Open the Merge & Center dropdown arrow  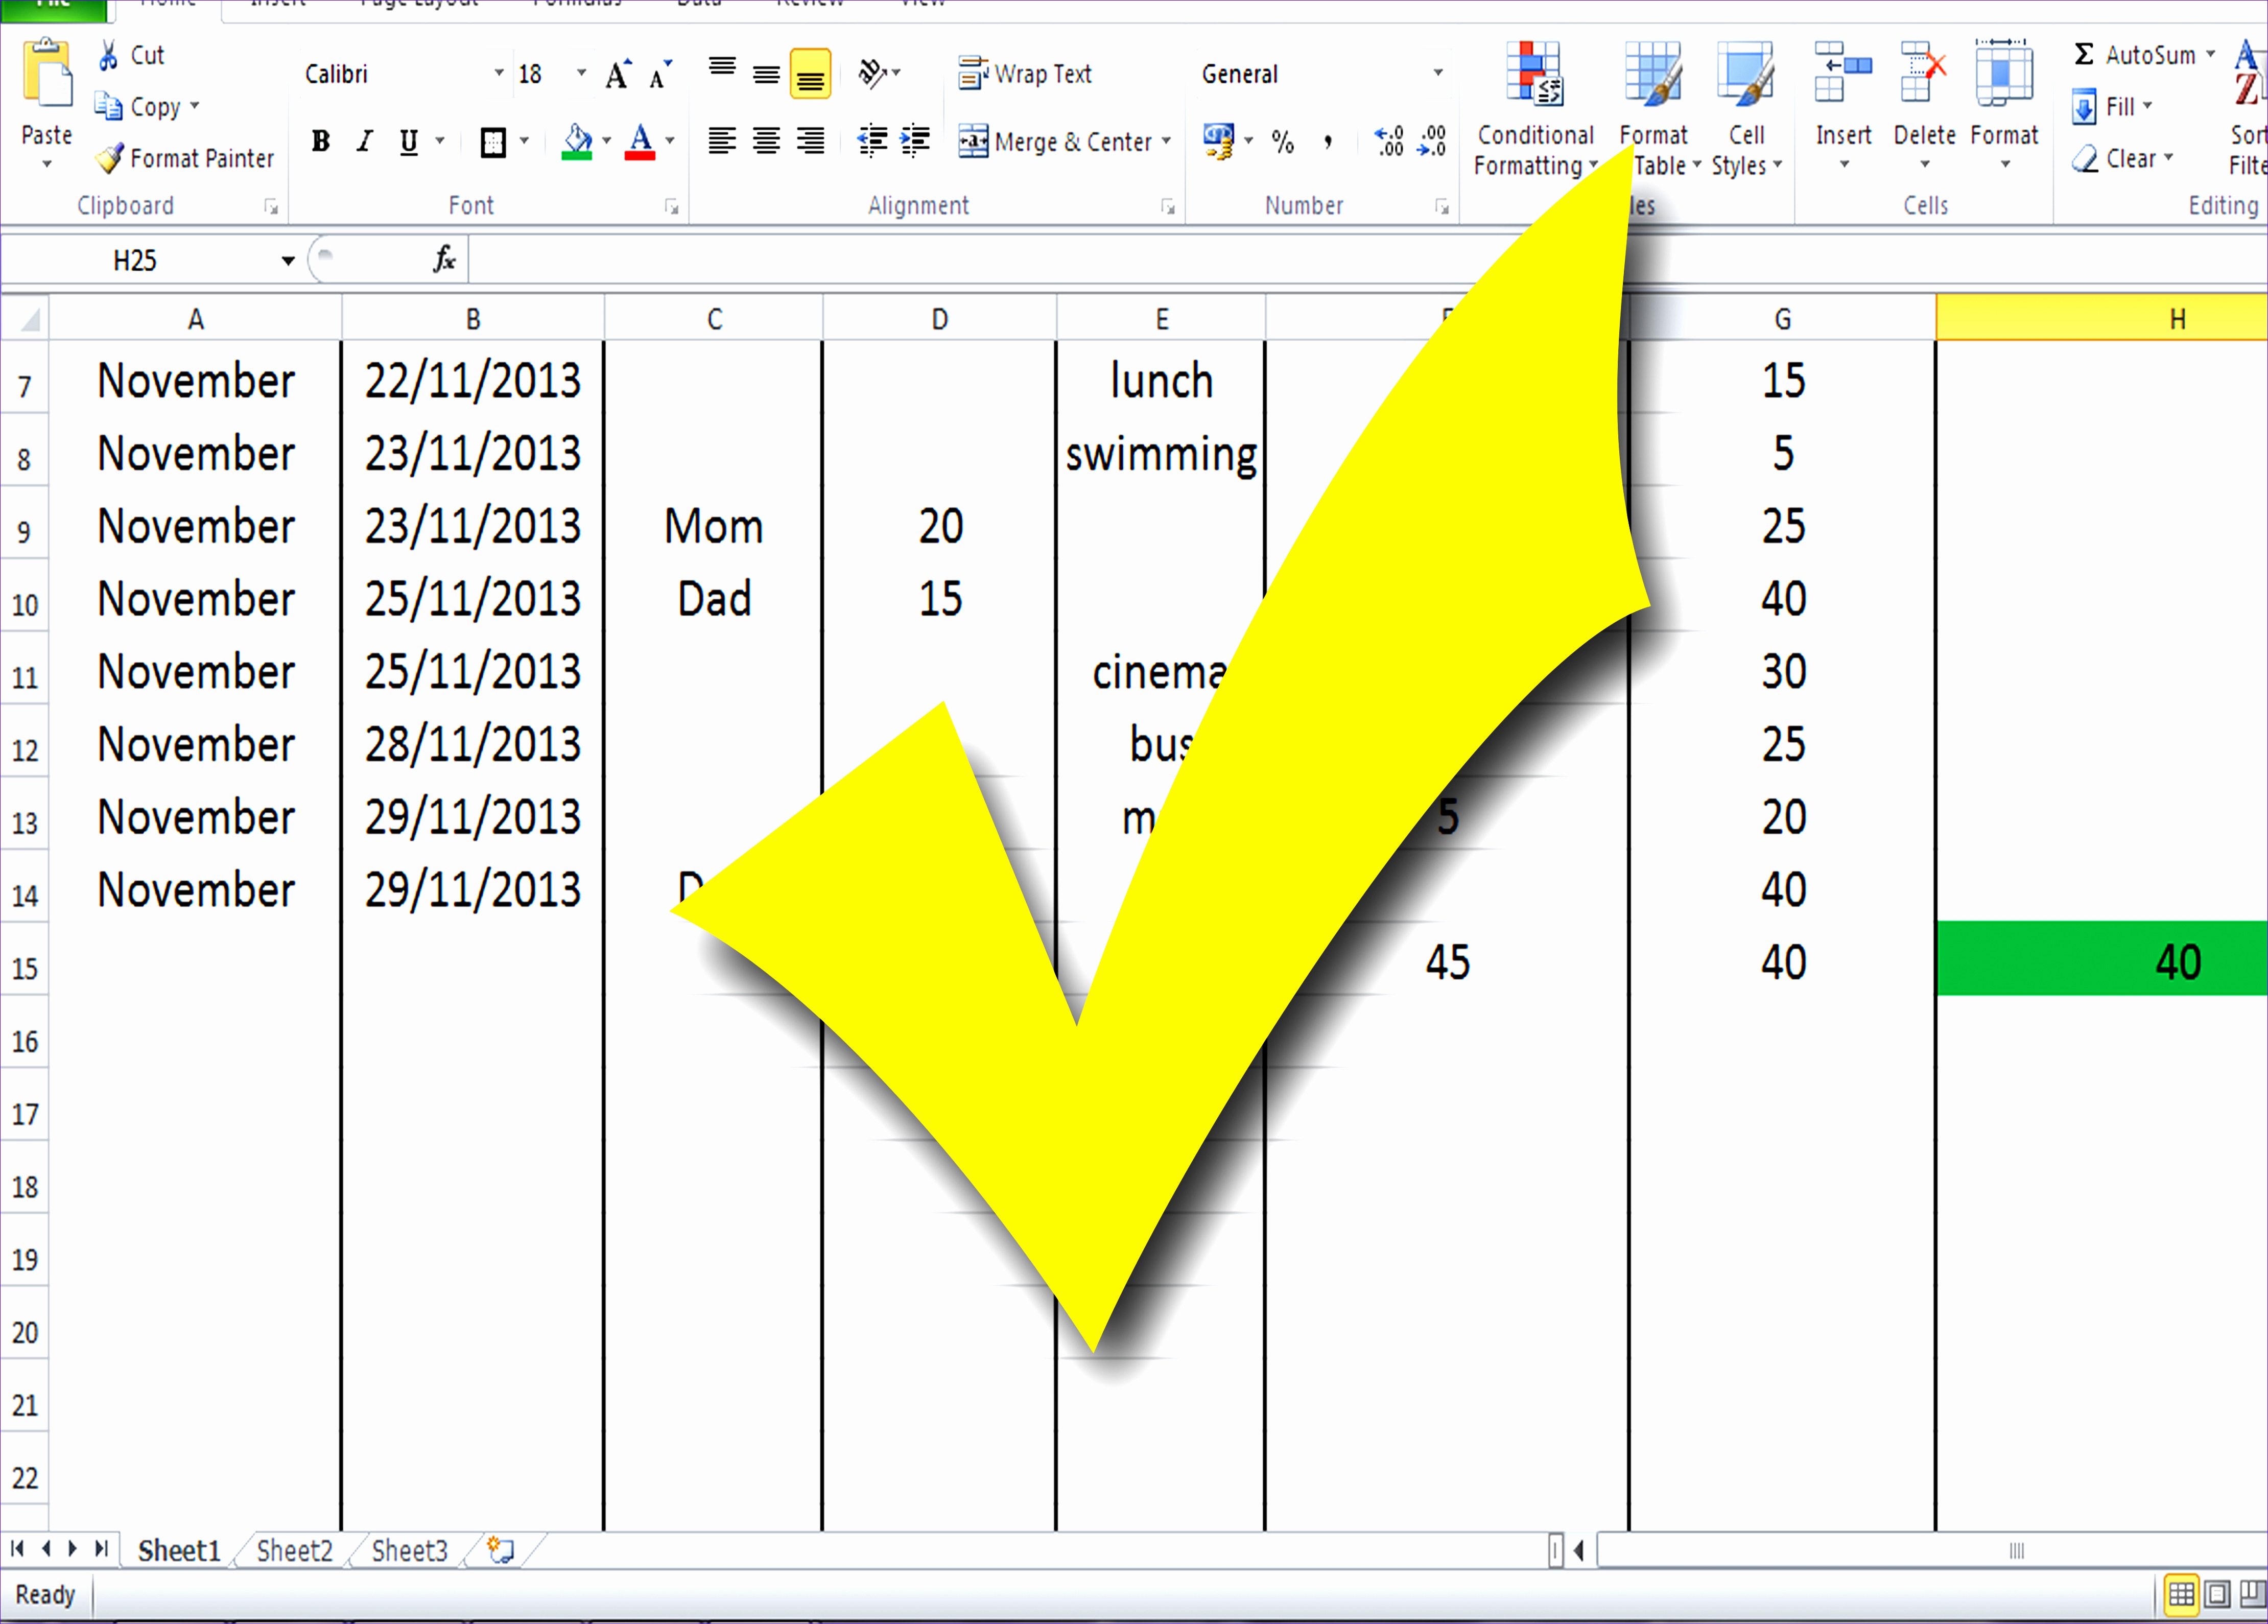(1166, 142)
